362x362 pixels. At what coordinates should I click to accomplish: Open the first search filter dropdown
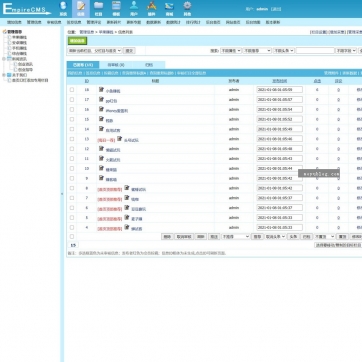click(231, 51)
